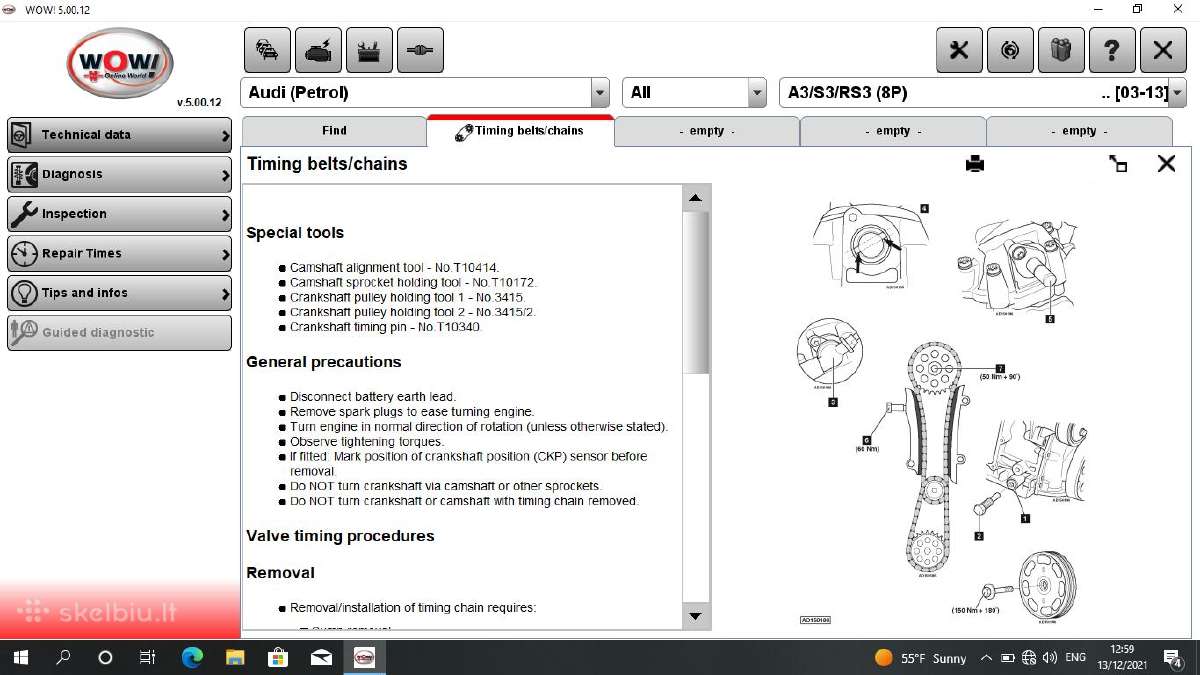1200x675 pixels.
Task: Click the scroll up arrow of text panel
Action: tap(696, 198)
